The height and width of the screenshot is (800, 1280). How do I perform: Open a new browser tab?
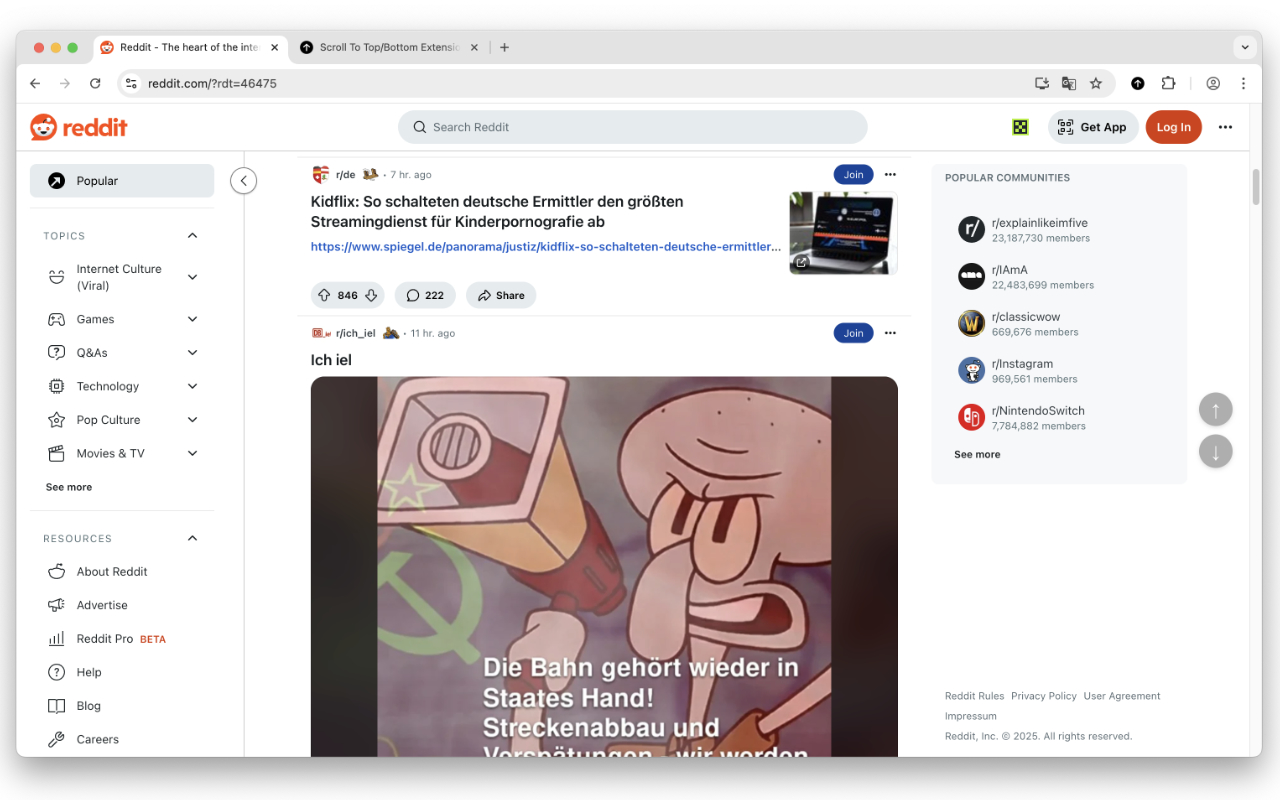(x=504, y=47)
